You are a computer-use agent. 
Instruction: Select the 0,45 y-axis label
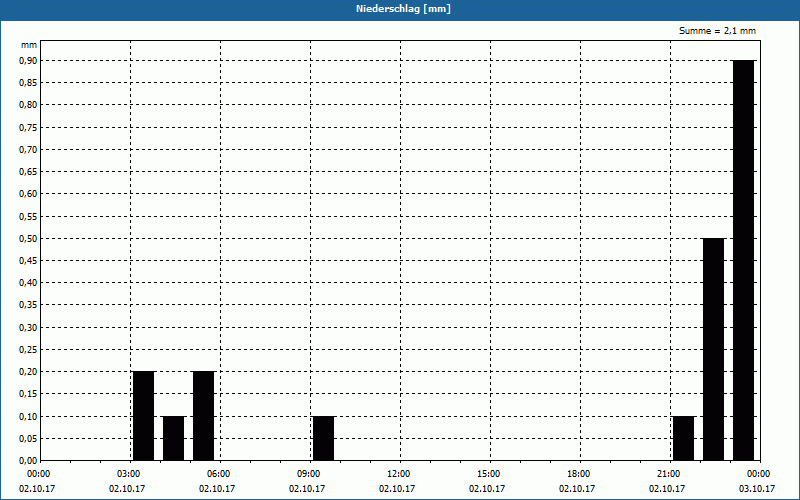pos(28,261)
